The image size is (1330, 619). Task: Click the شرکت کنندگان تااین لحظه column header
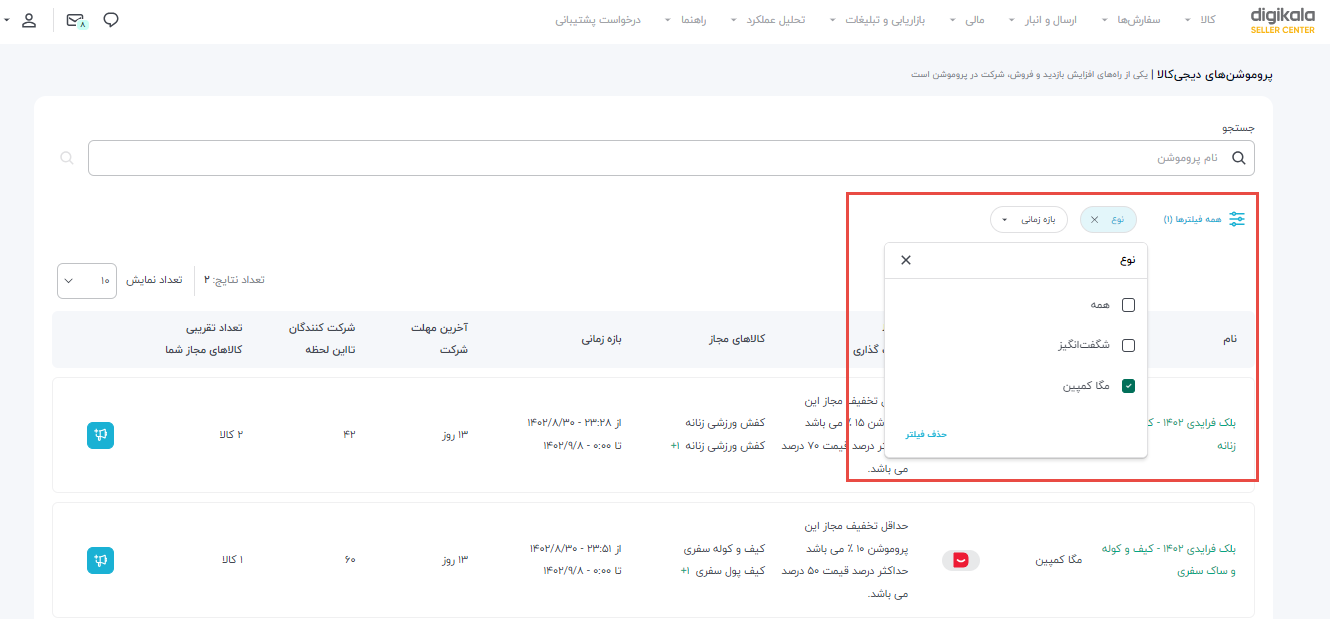click(322, 339)
